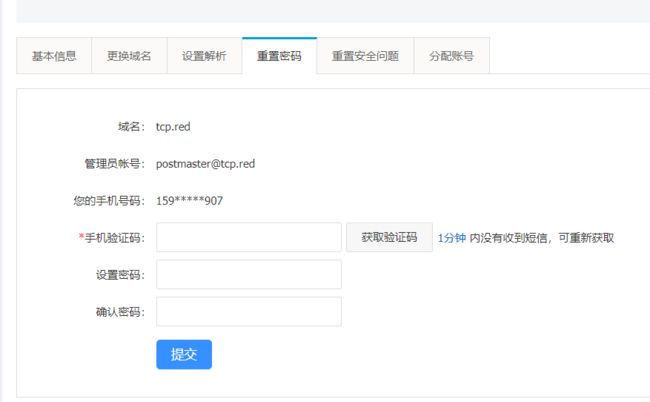The width and height of the screenshot is (650, 402).
Task: Switch to the 基本信息 tab
Action: click(x=54, y=56)
